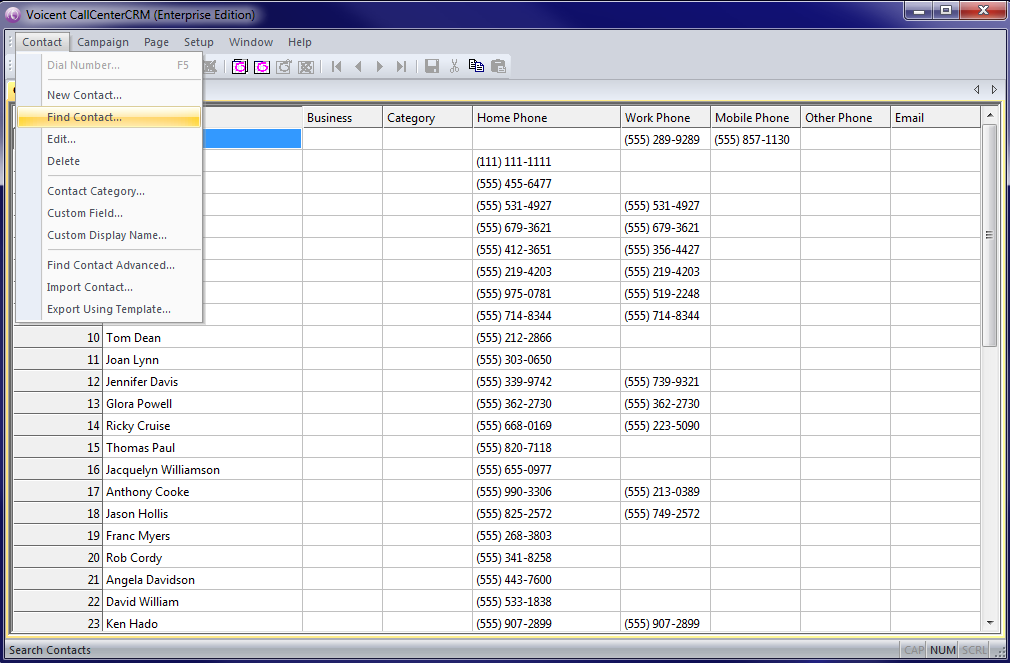This screenshot has width=1010, height=663.
Task: Click the vertical scrollbar down arrow
Action: (x=991, y=622)
